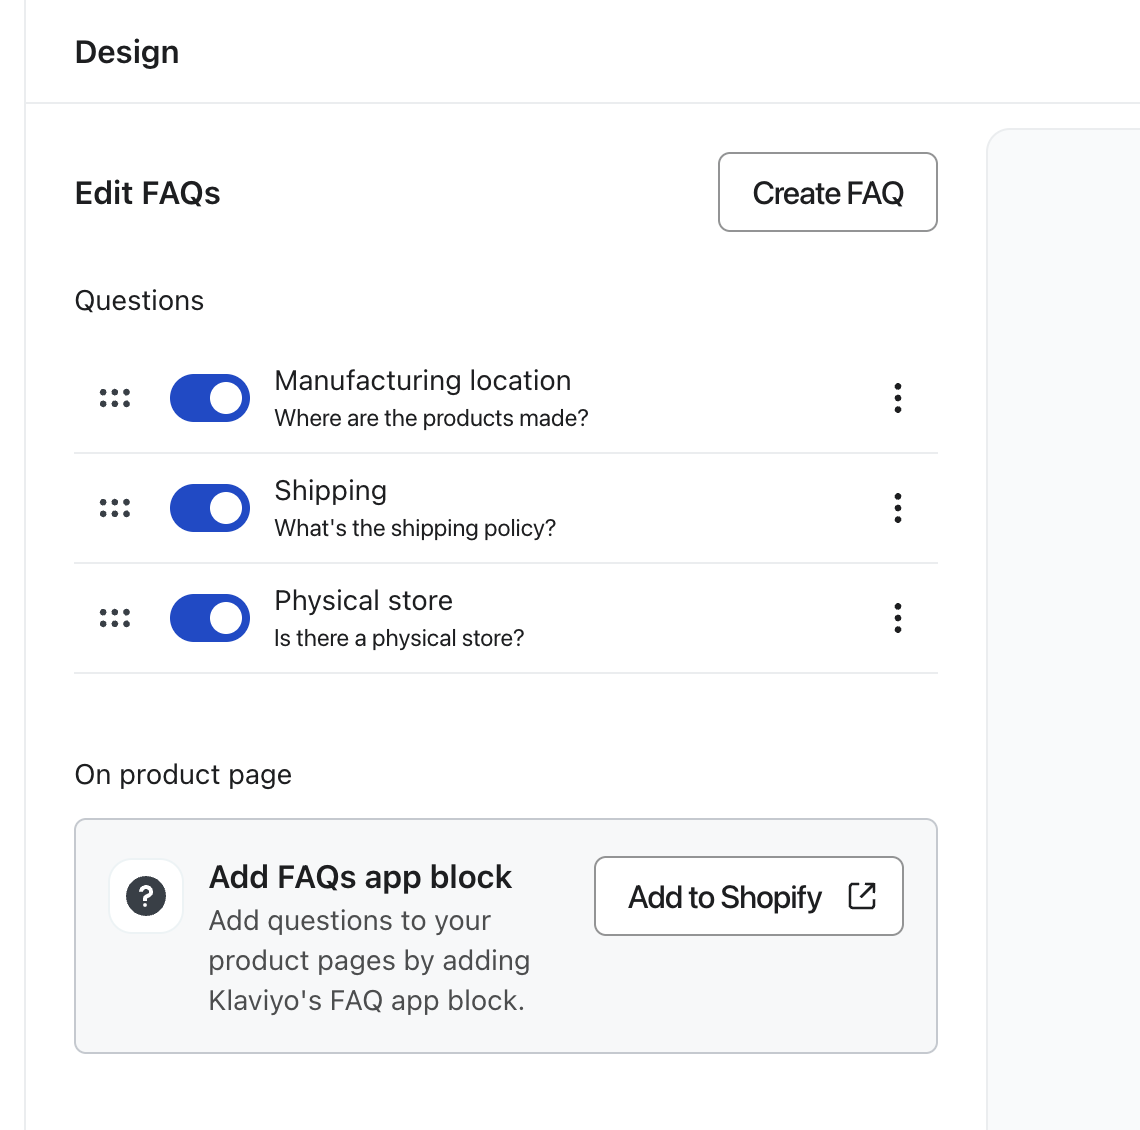1140x1130 pixels.
Task: Click the drag handle for Manufacturing location
Action: 115,398
